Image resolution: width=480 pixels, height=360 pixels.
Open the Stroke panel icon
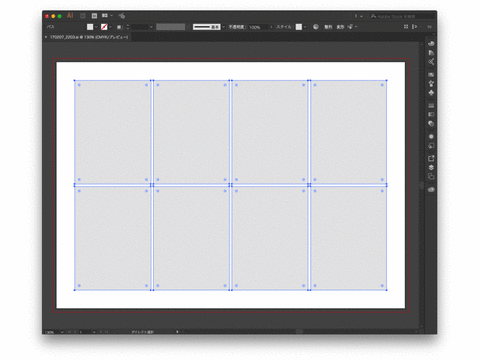(431, 105)
